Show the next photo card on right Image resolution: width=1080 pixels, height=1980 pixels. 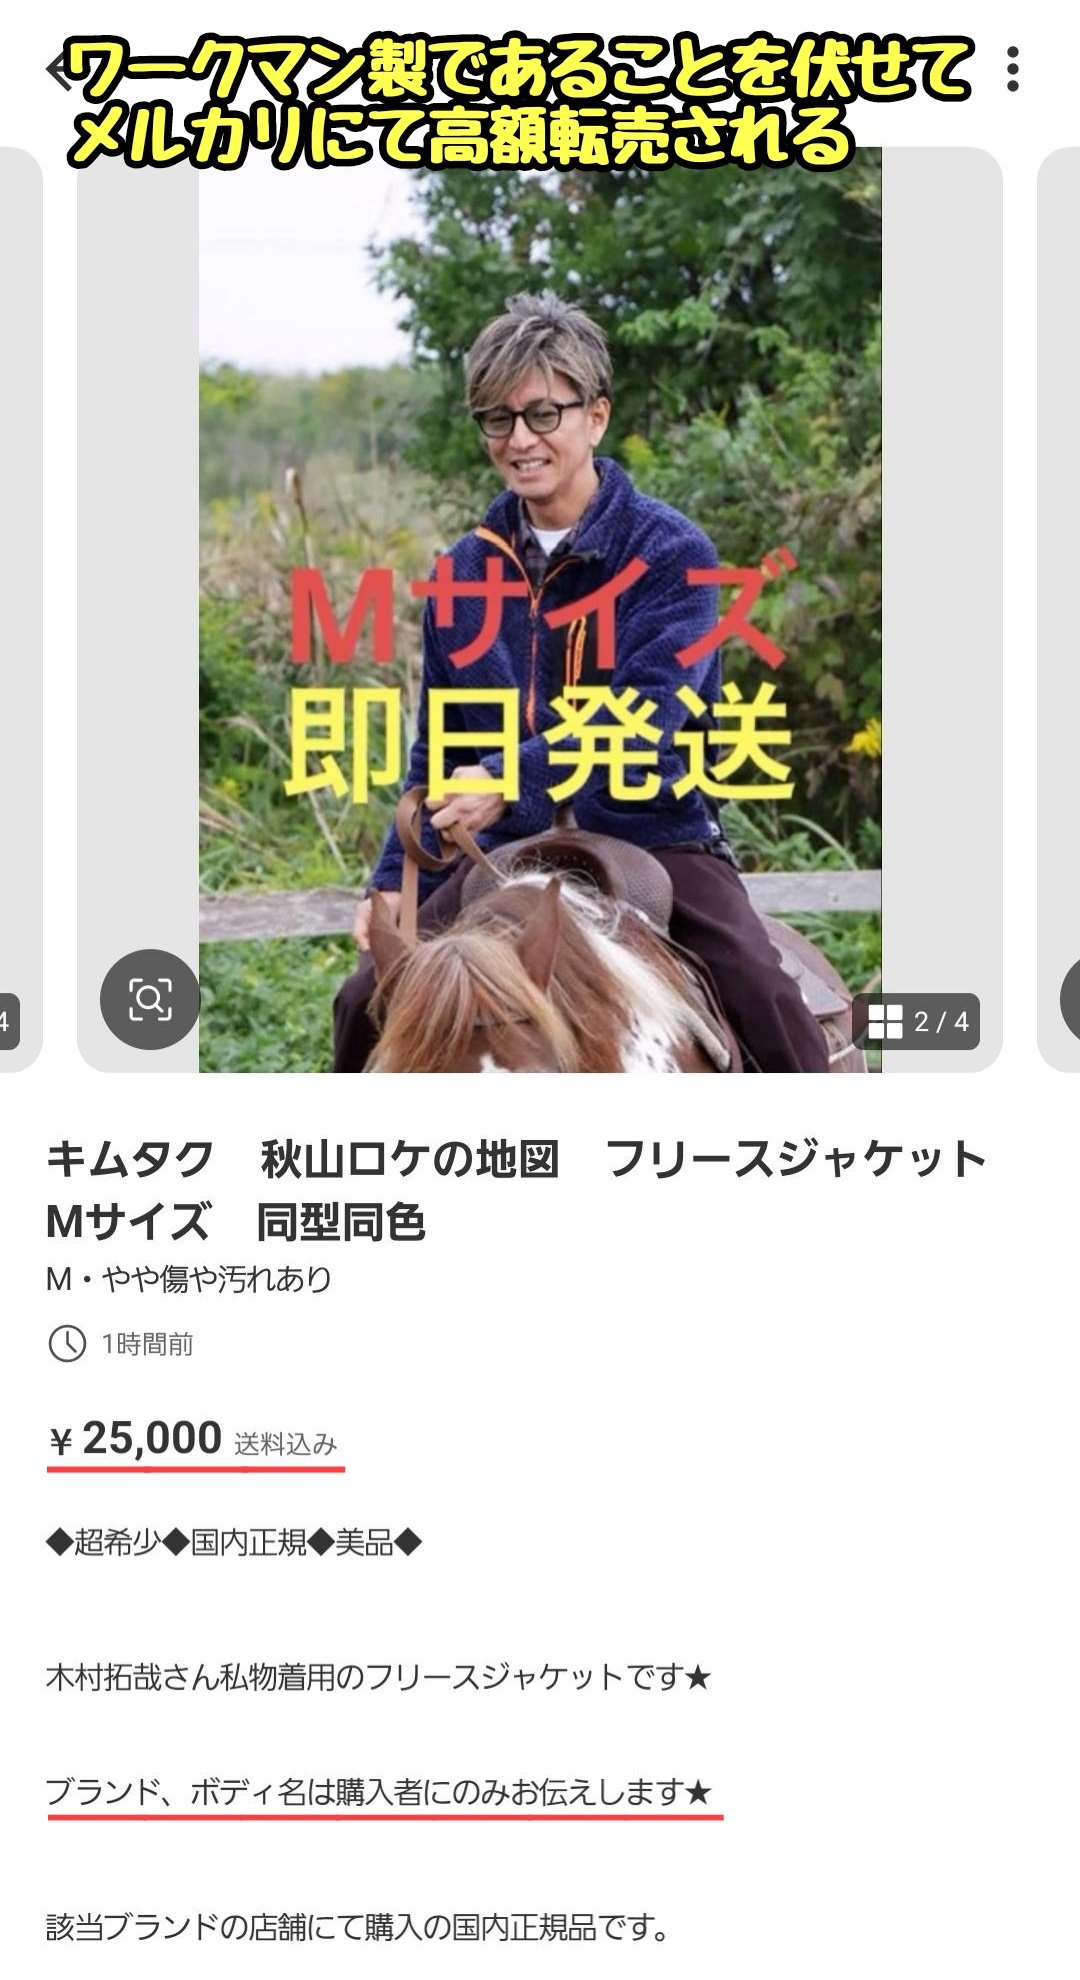pyautogui.click(x=1059, y=610)
